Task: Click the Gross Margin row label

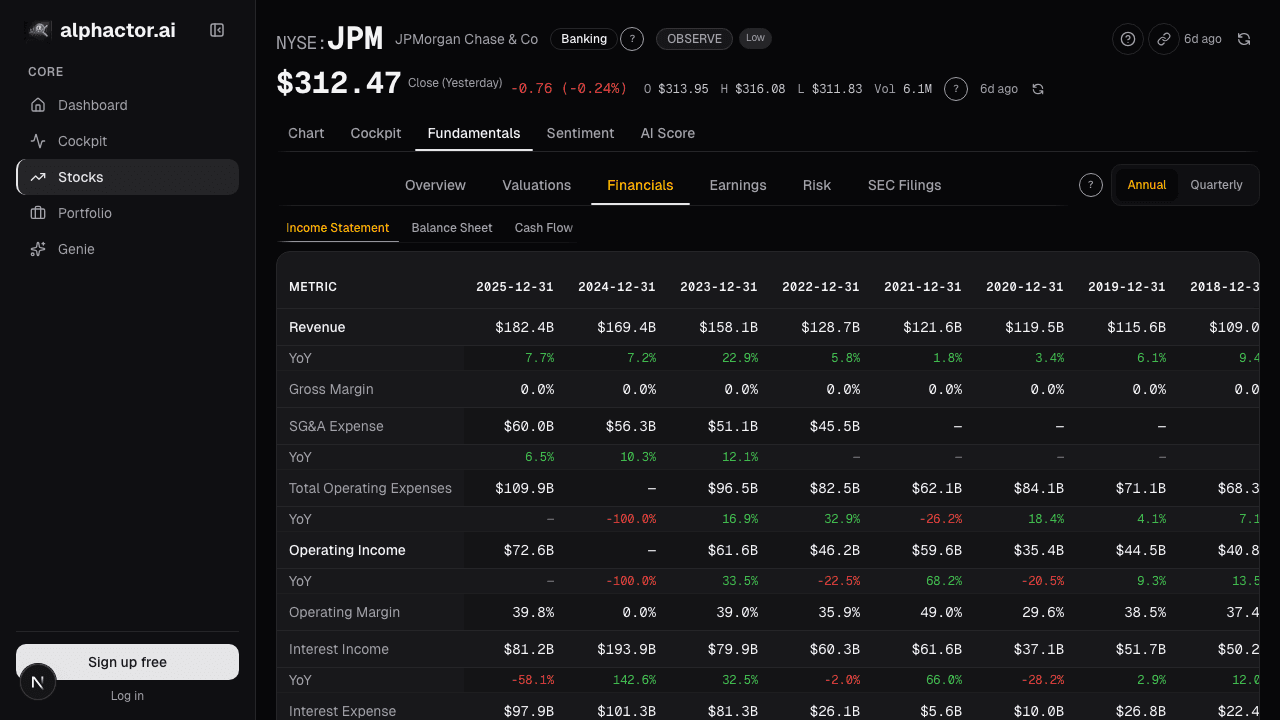Action: pyautogui.click(x=331, y=389)
